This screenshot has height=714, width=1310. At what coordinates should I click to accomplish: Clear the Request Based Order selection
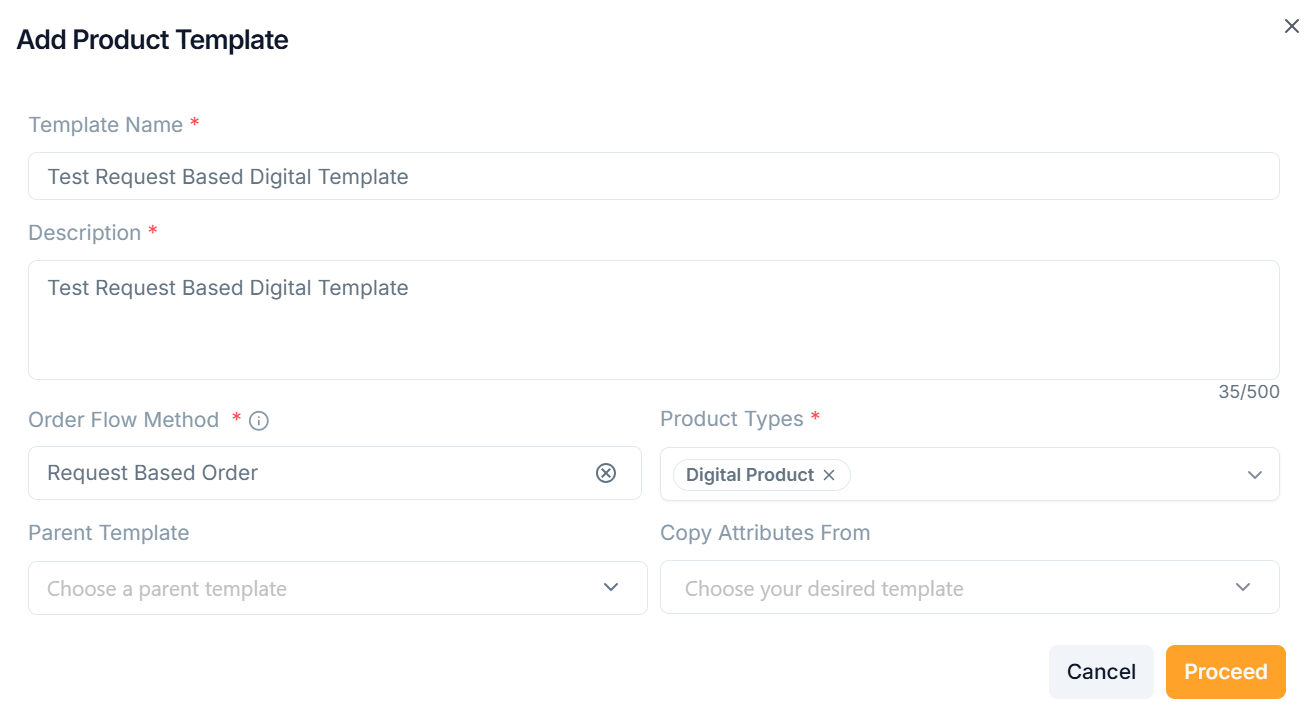tap(606, 473)
